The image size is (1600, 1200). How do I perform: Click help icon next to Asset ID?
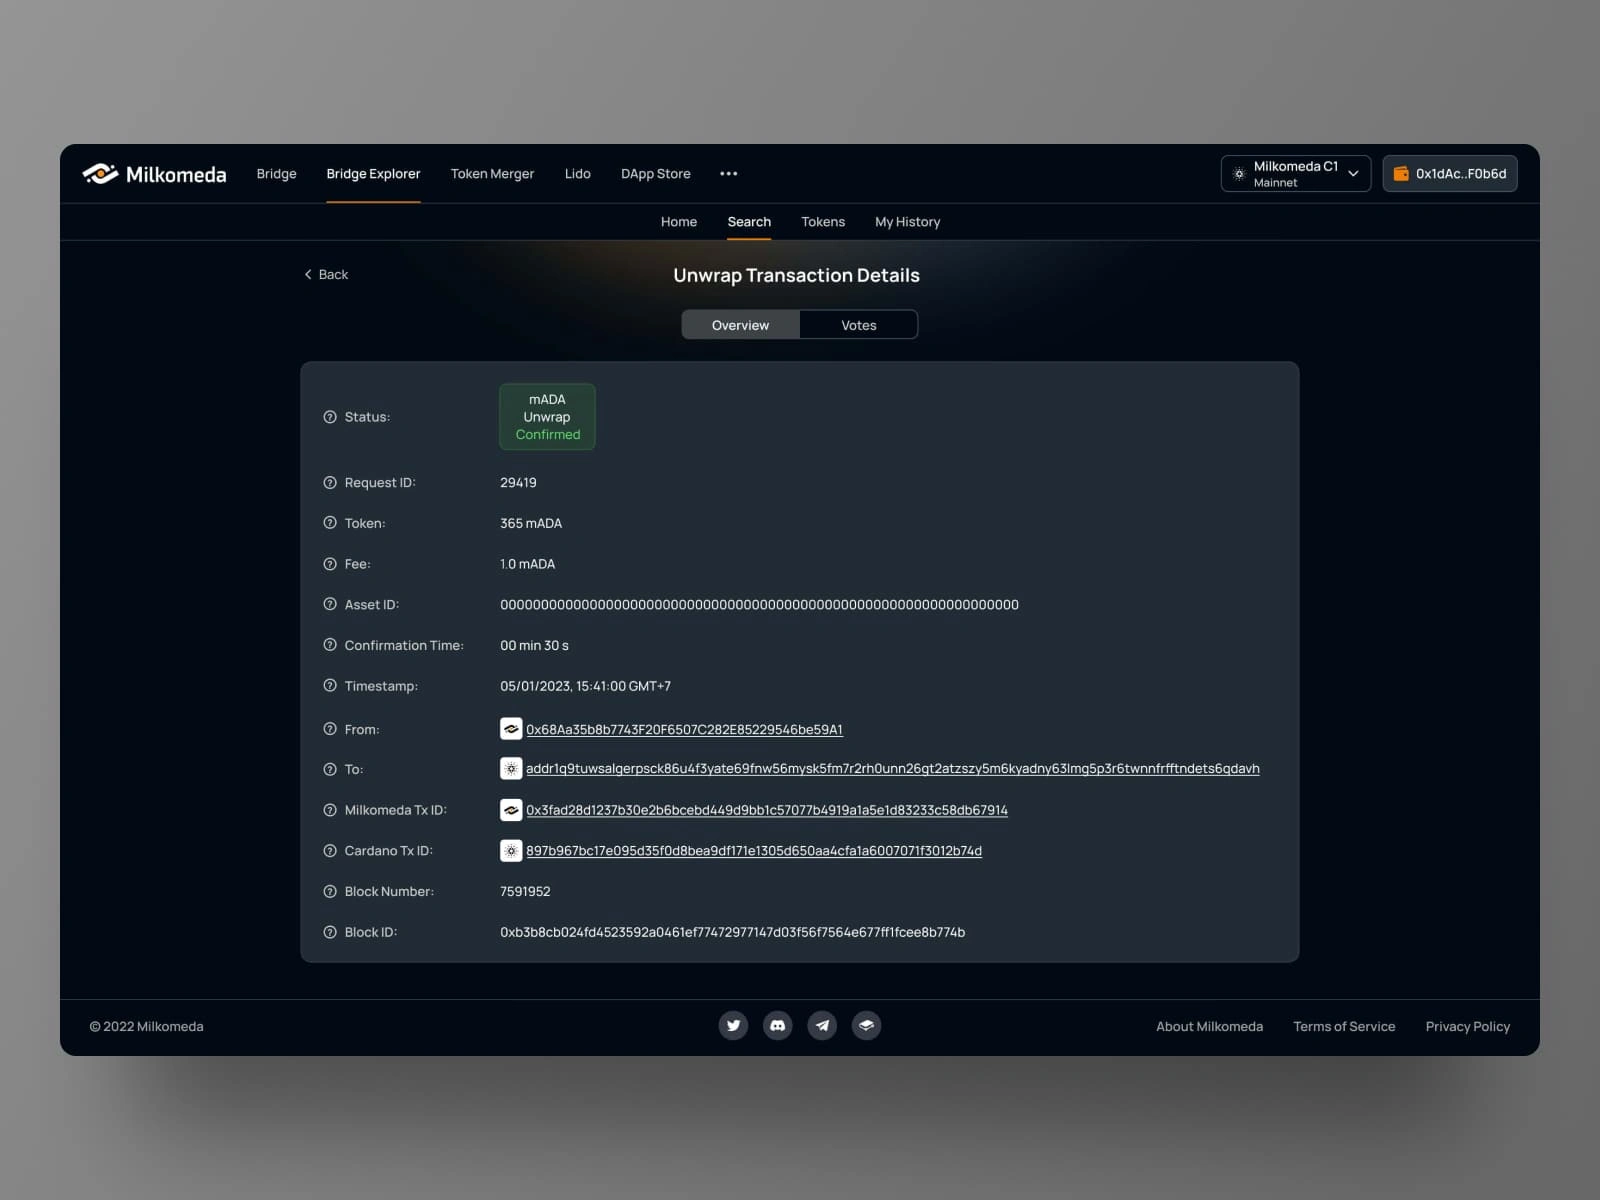coord(330,605)
